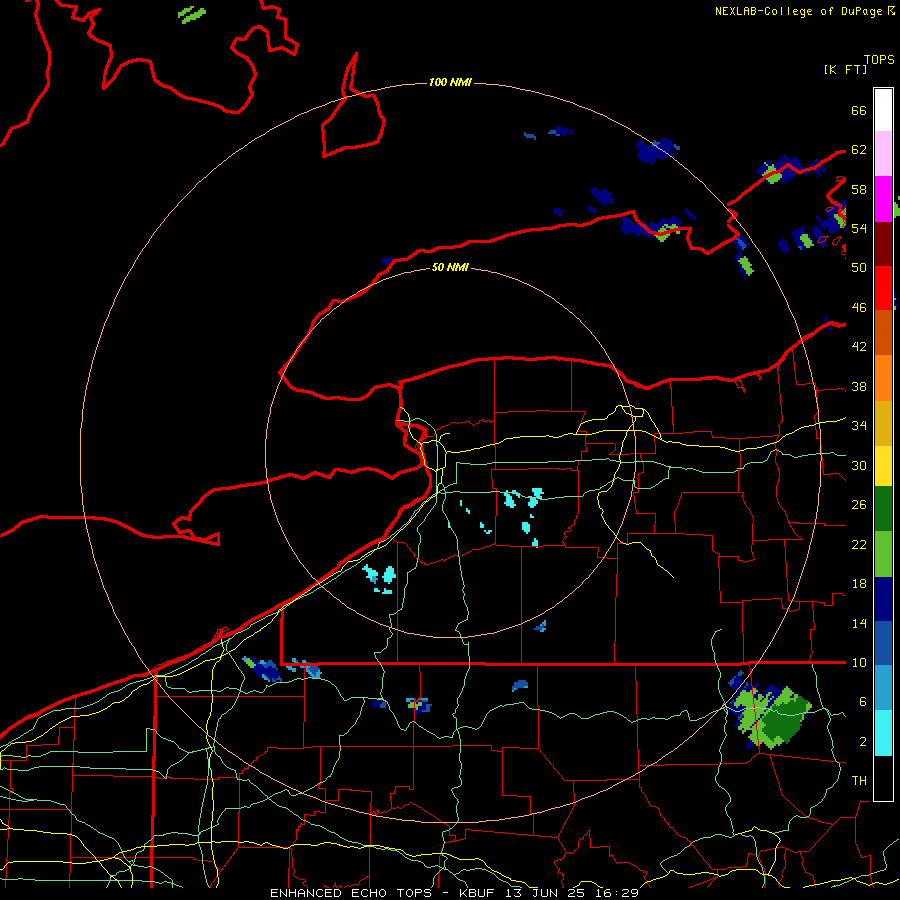900x900 pixels.
Task: Click the 66 scale label
Action: [x=859, y=110]
